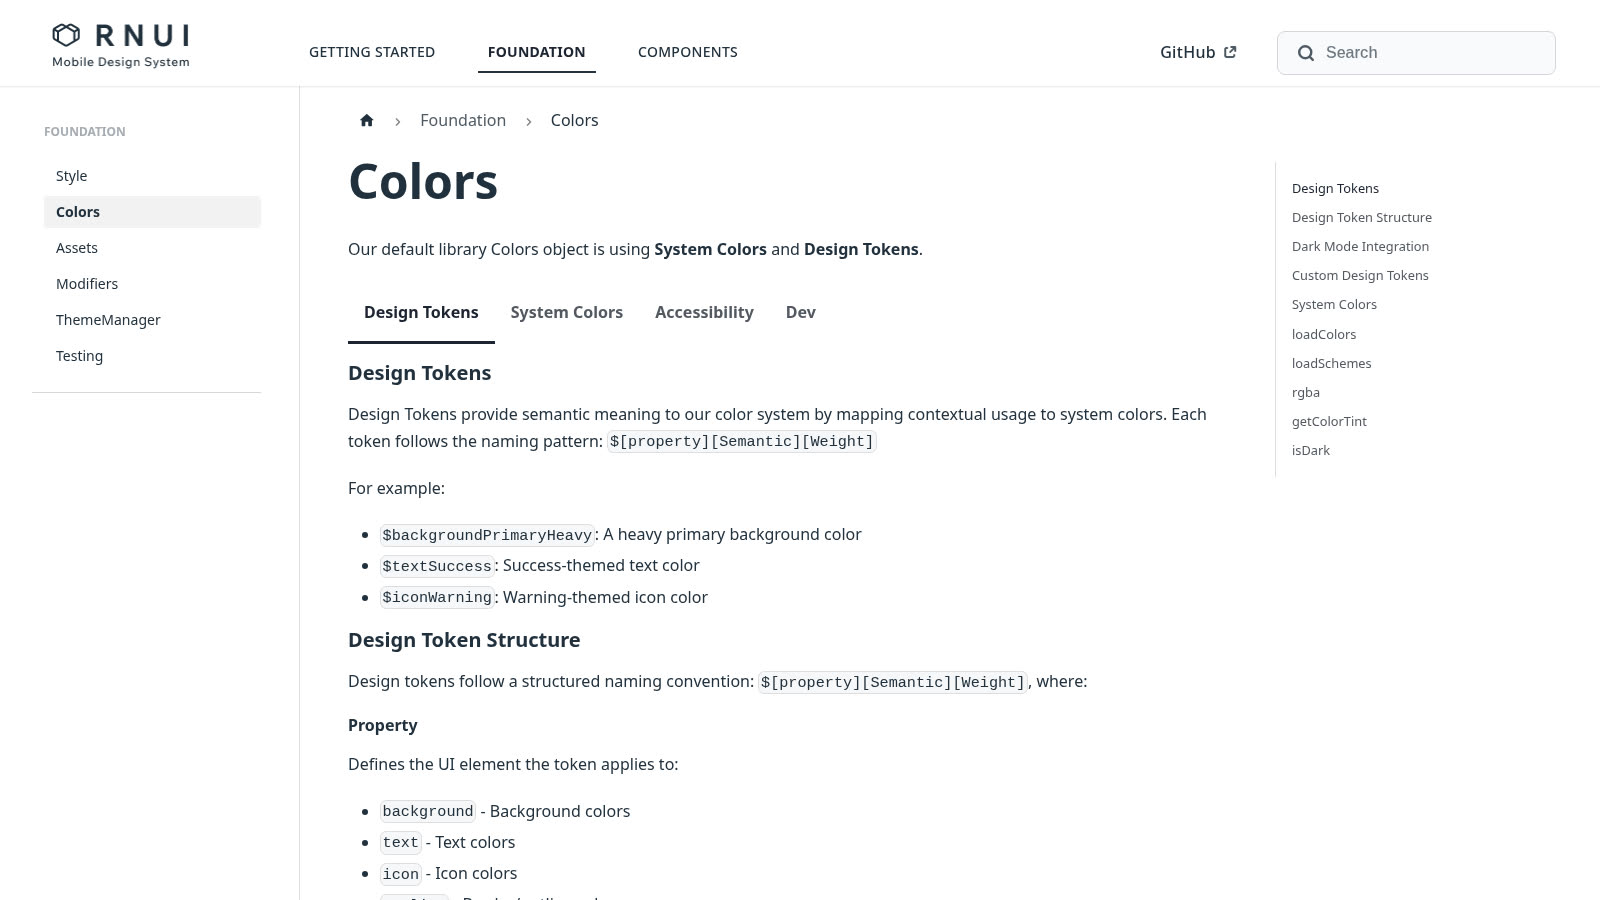The width and height of the screenshot is (1600, 900).
Task: Open Style in the sidebar
Action: pyautogui.click(x=152, y=176)
